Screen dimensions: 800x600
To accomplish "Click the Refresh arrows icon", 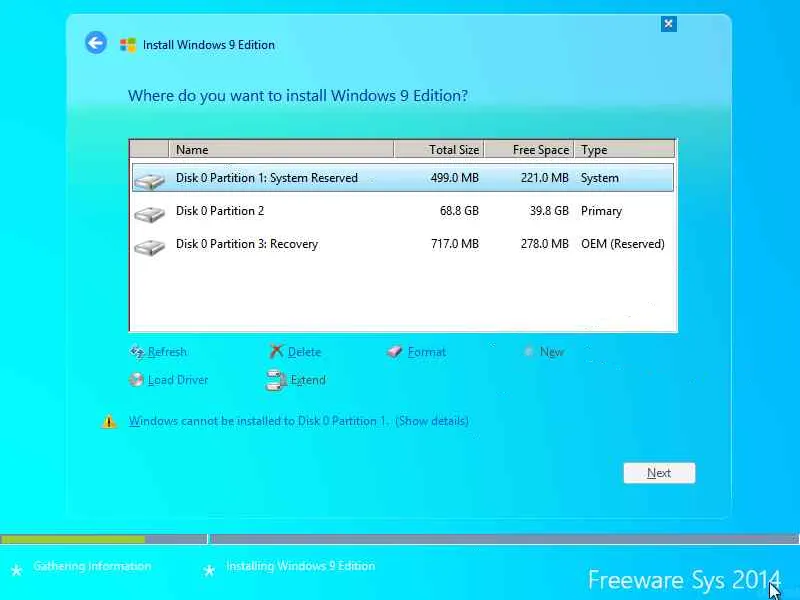I will [137, 352].
